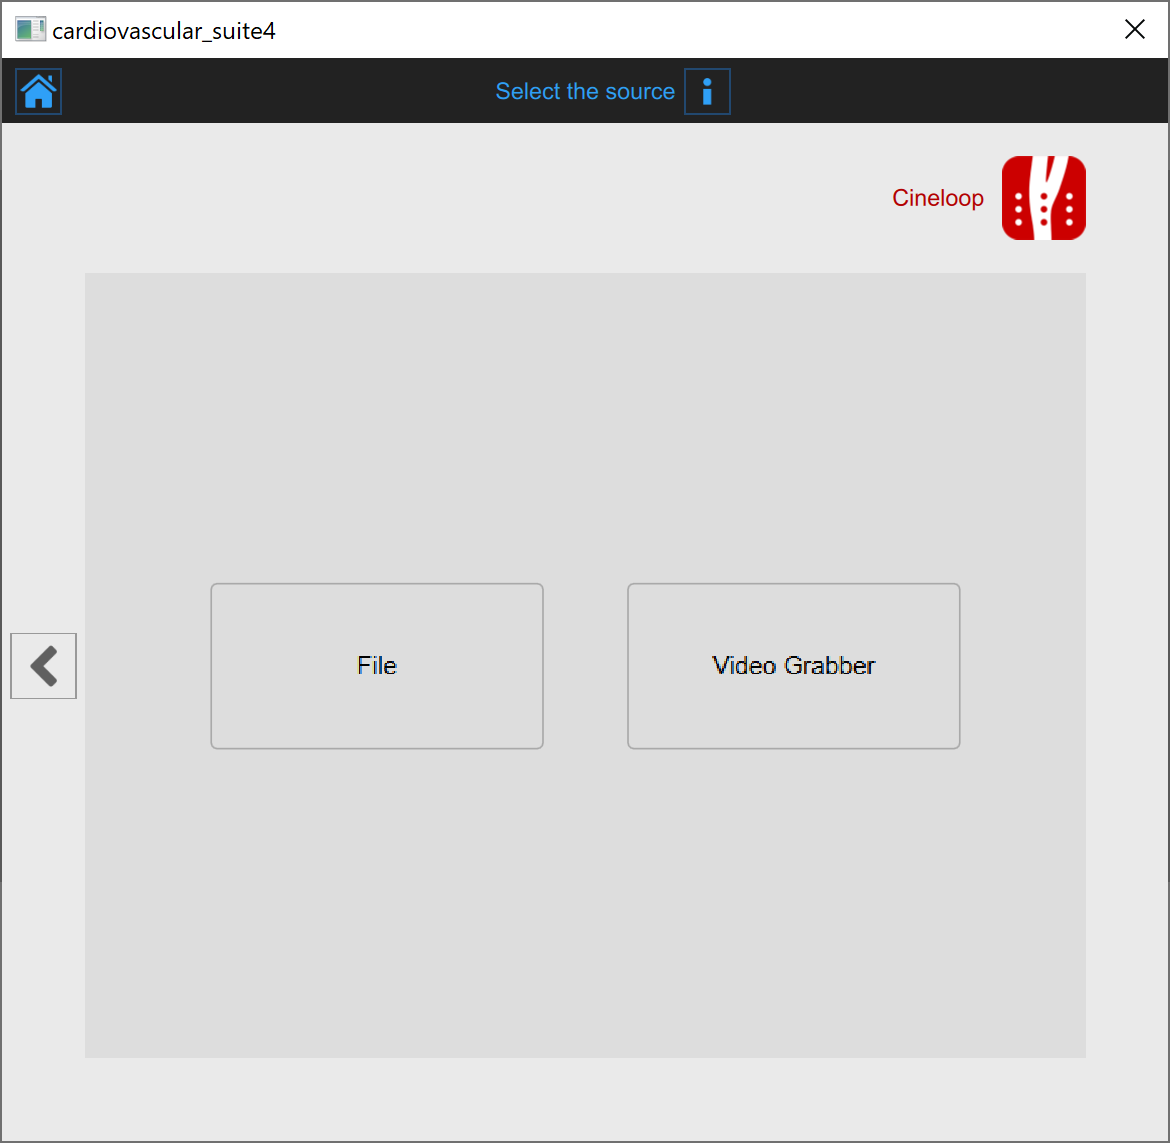Open the blue information icon

(x=707, y=92)
